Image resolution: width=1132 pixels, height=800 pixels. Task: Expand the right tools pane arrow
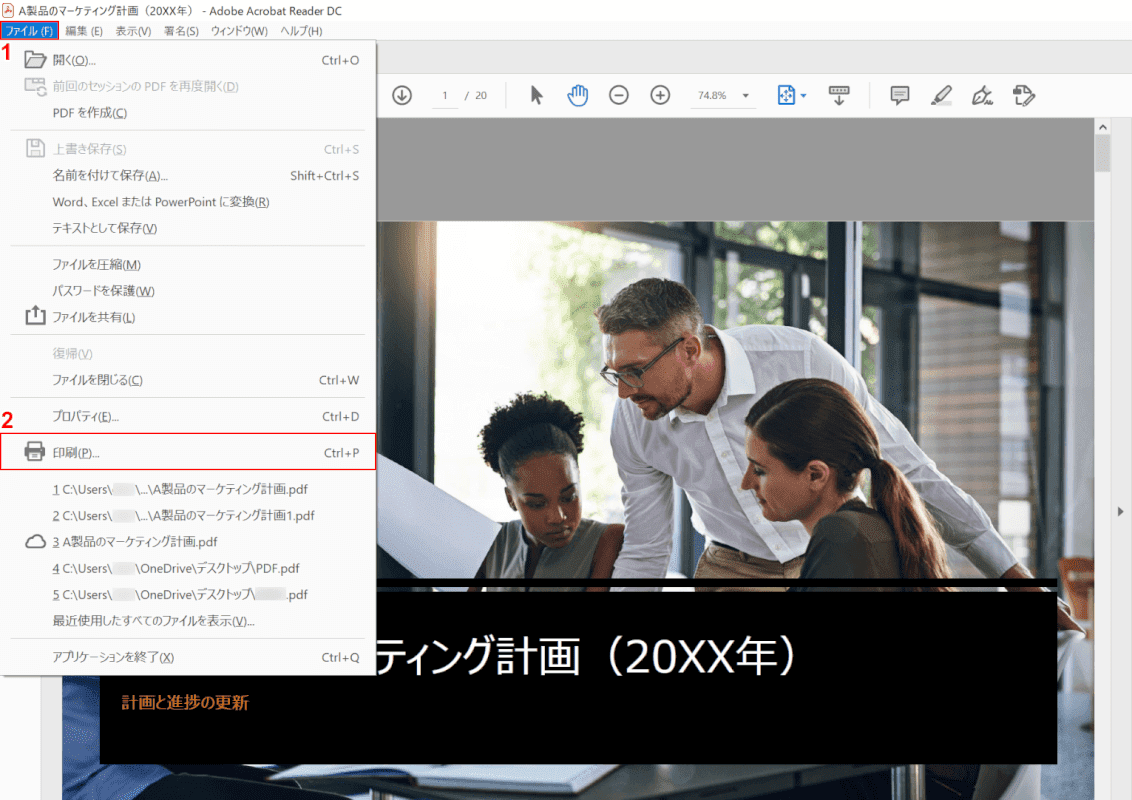pos(1120,511)
